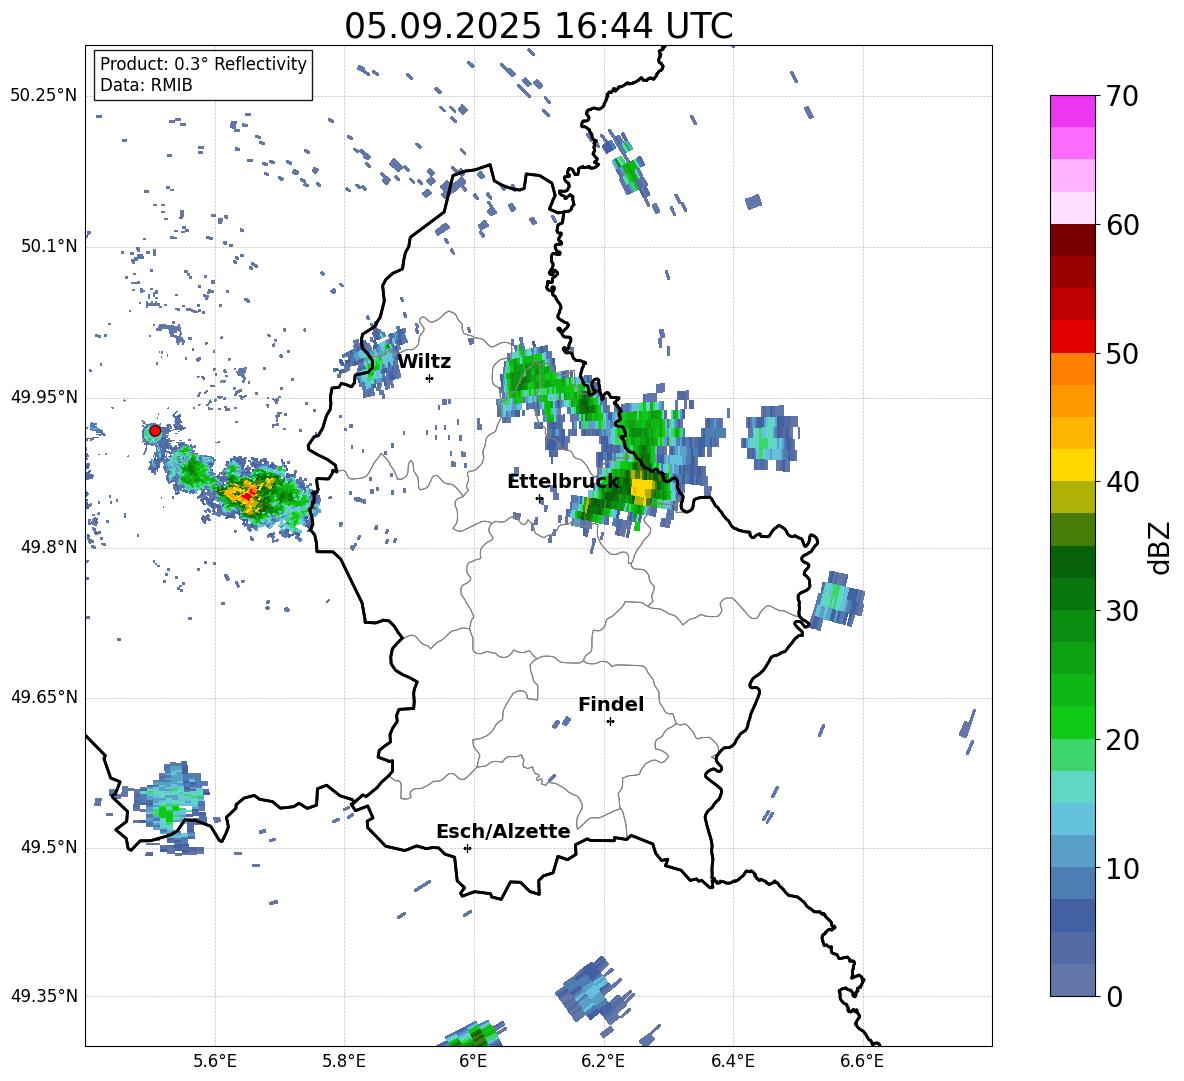Viewport: 1184px width, 1081px height.
Task: Click the 49.35°N latitude label
Action: click(44, 996)
